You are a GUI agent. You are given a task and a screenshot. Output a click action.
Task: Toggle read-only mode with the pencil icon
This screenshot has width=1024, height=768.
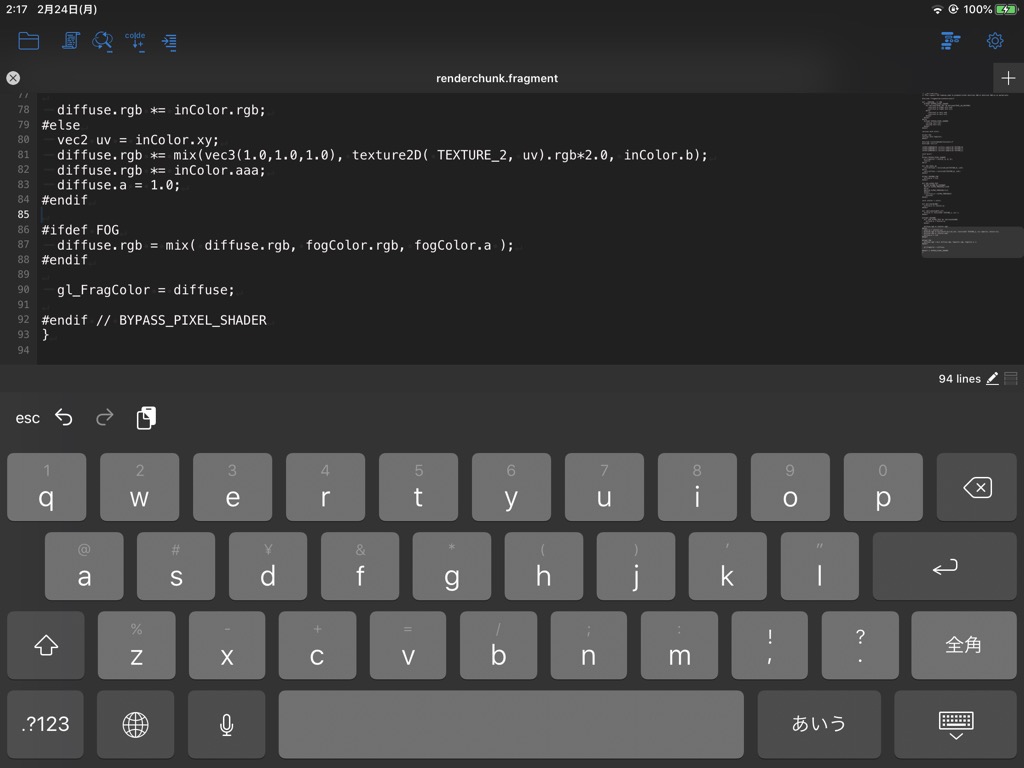(992, 379)
